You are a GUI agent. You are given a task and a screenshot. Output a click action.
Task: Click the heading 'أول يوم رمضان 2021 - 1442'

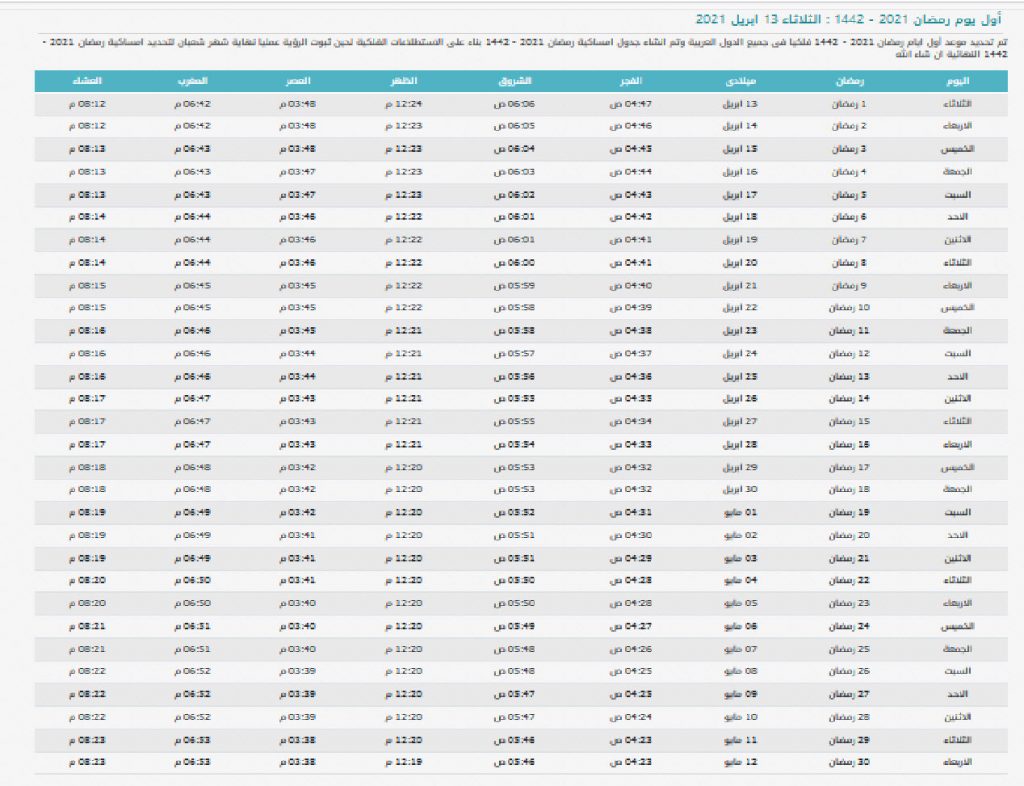coord(918,19)
